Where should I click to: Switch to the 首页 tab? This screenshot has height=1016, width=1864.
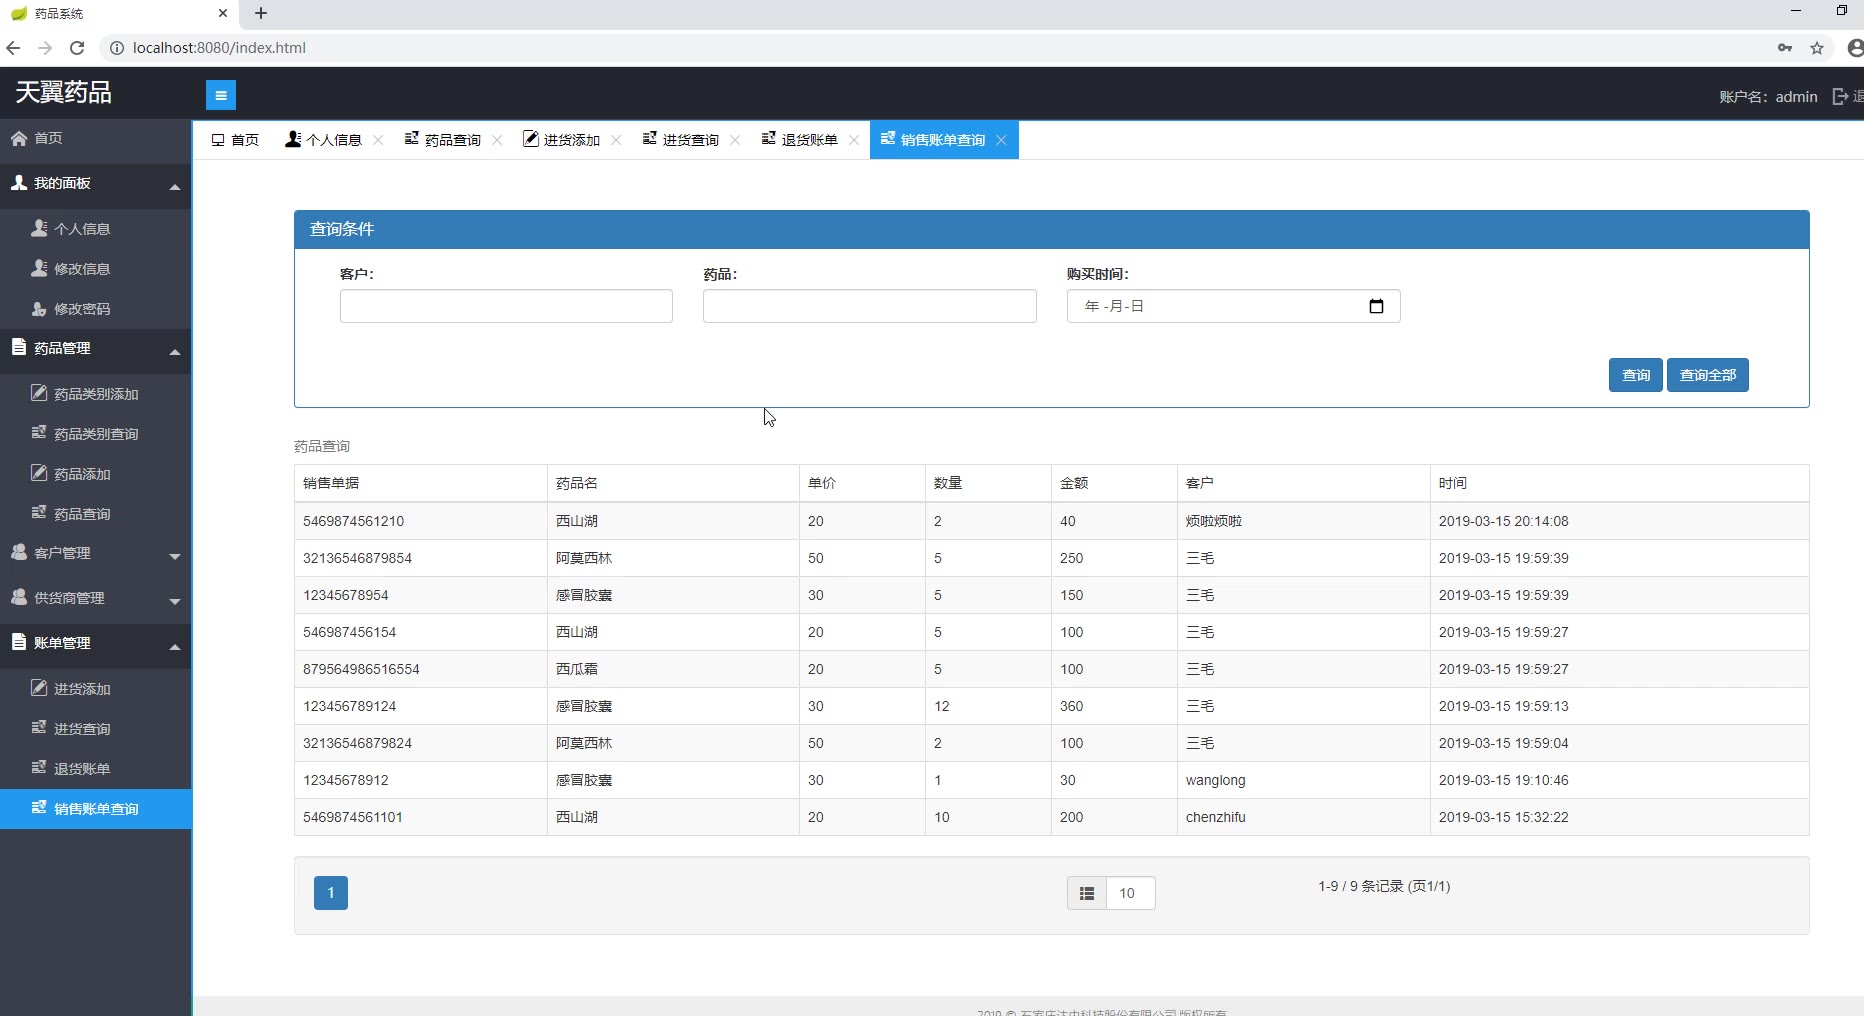pos(235,140)
